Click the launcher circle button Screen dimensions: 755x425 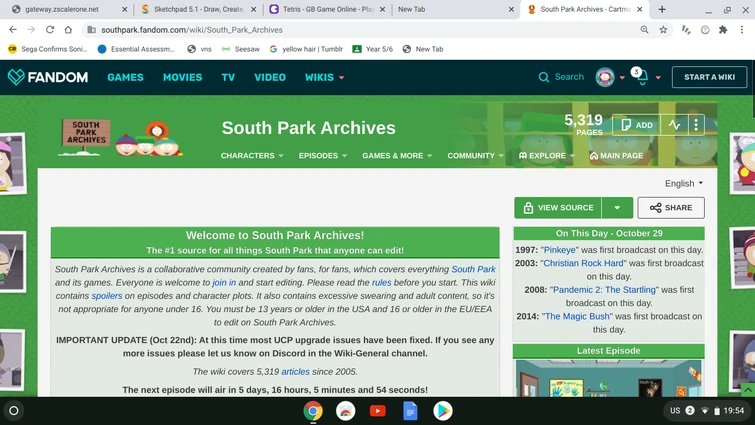[14, 411]
